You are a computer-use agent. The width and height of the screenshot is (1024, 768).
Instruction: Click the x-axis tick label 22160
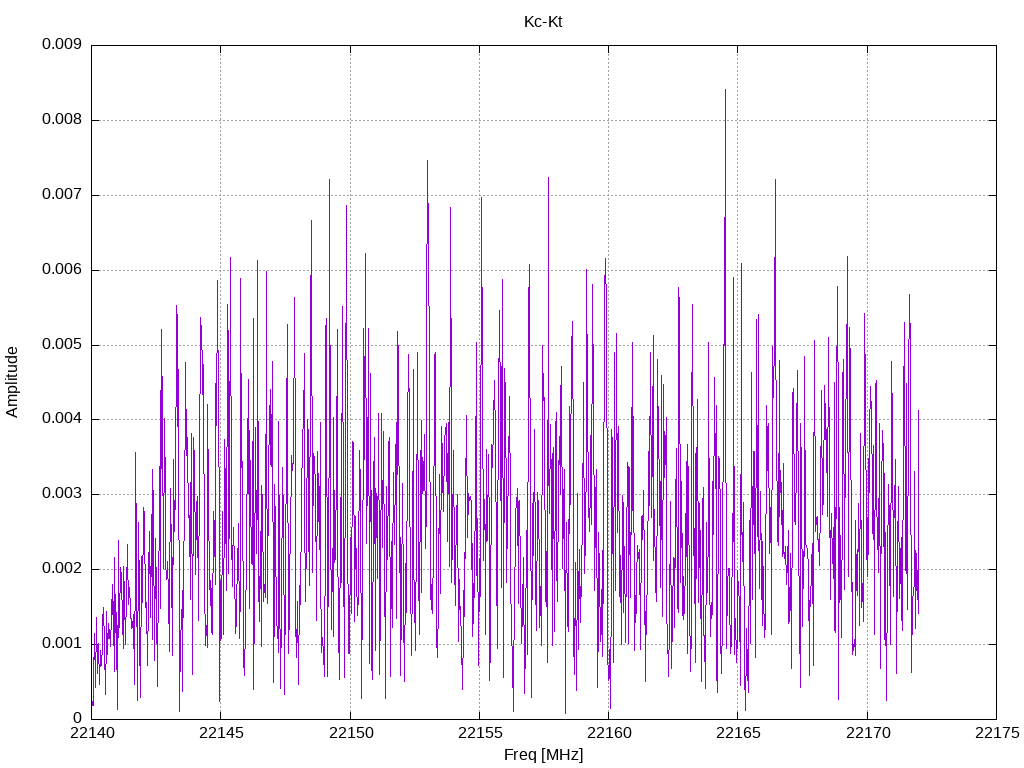click(609, 733)
